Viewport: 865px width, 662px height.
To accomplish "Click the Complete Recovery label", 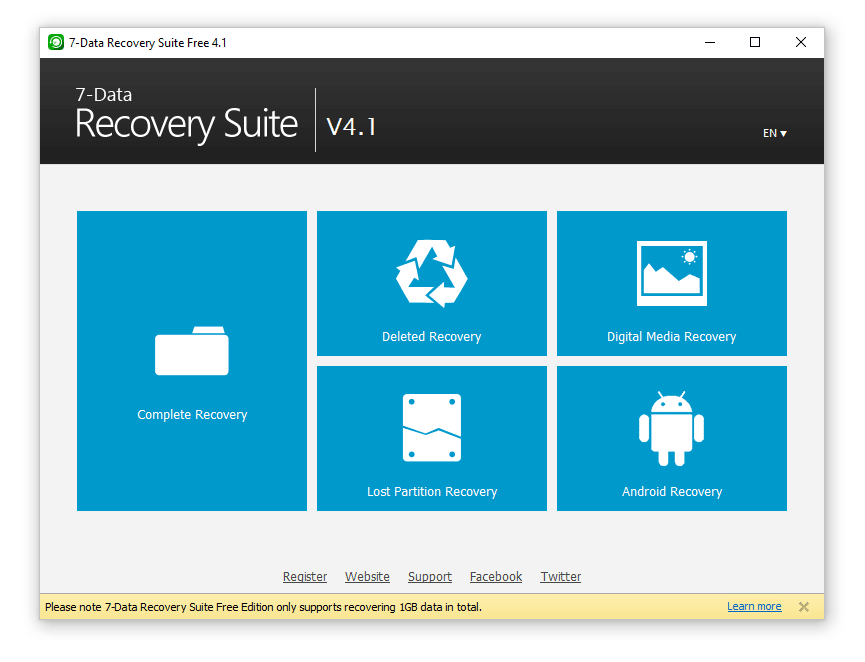I will click(192, 415).
